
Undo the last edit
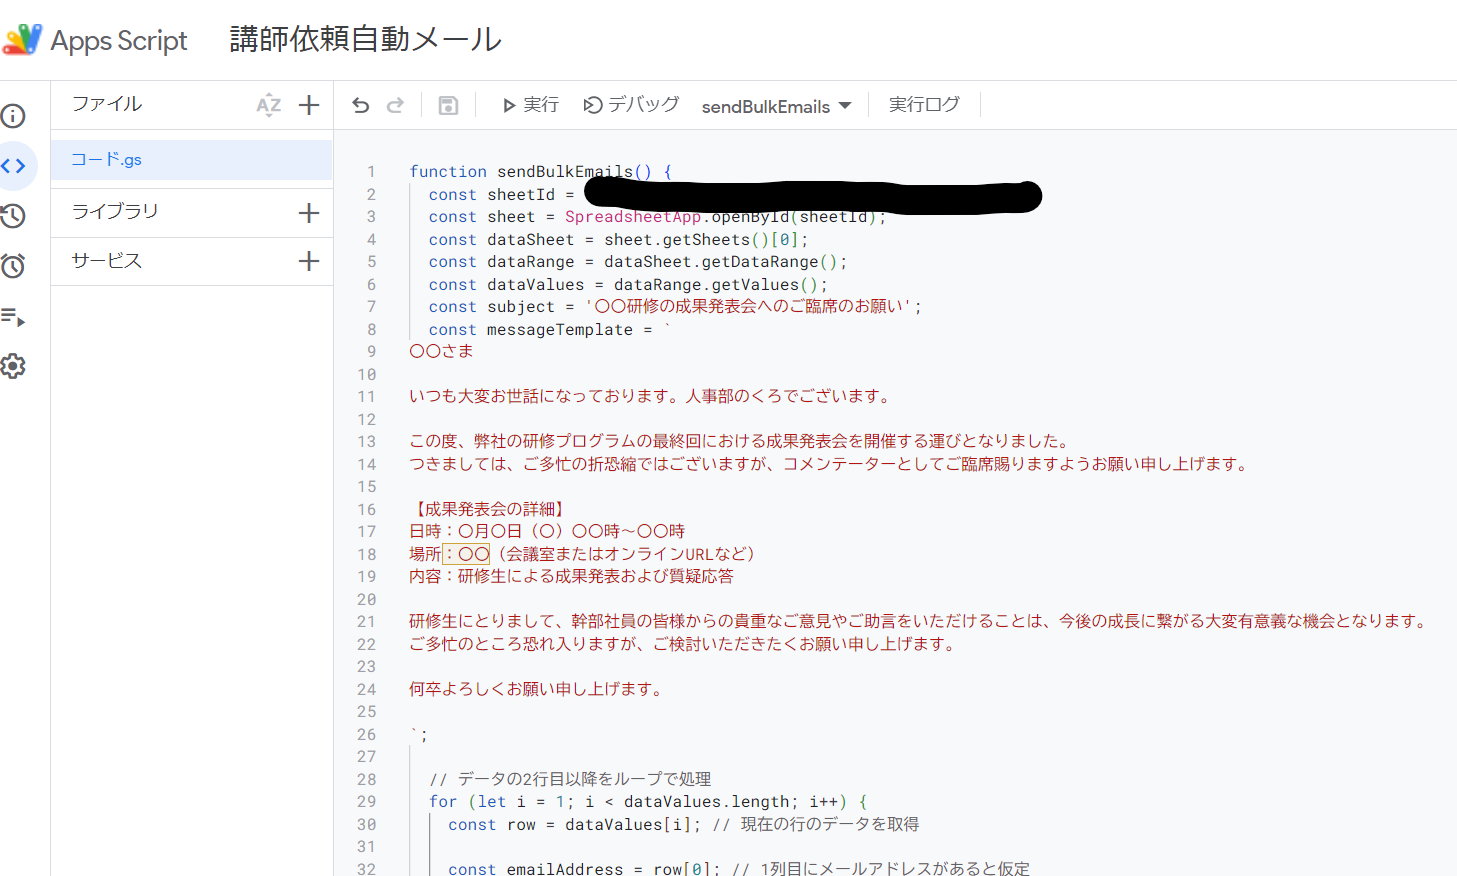point(361,105)
